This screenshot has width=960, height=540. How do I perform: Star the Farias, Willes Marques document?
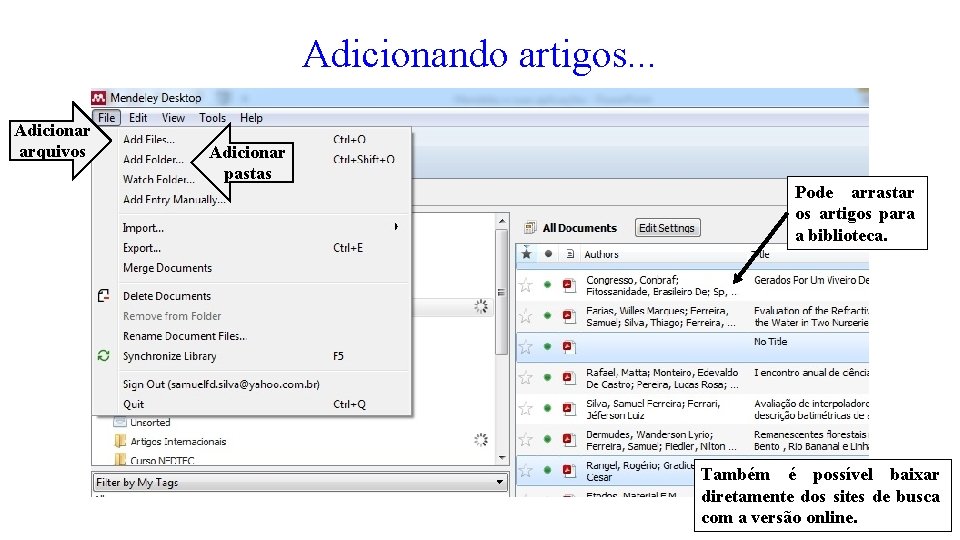pyautogui.click(x=525, y=316)
